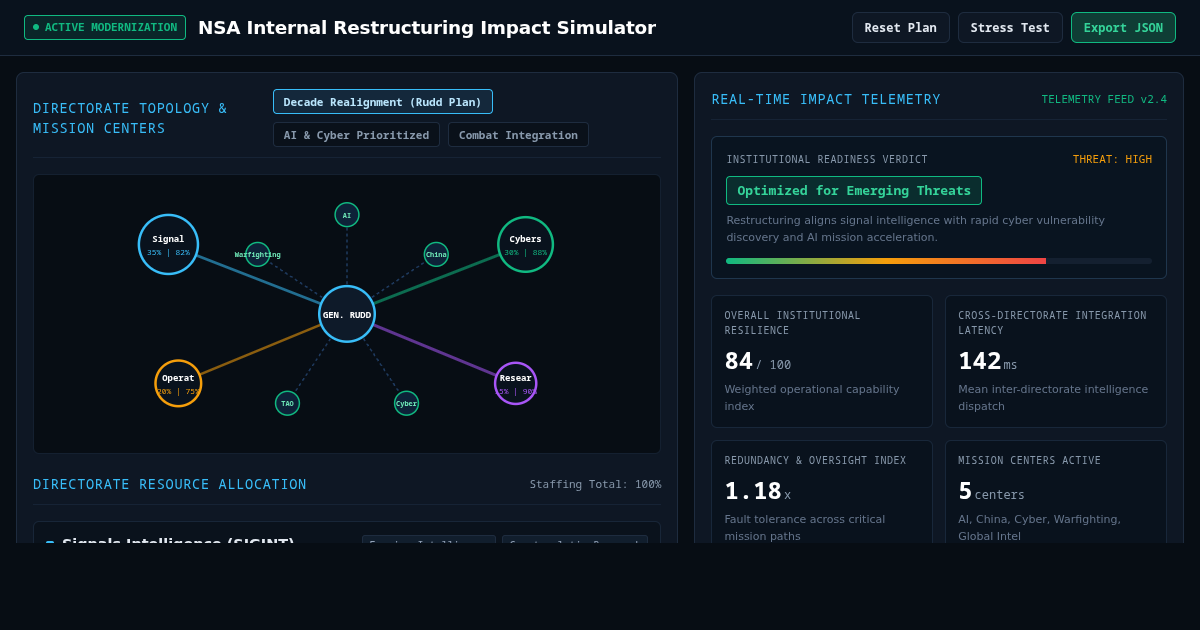Click the 'AI, China, Cyber, Warfighting, Global Intel' list

(1039, 528)
